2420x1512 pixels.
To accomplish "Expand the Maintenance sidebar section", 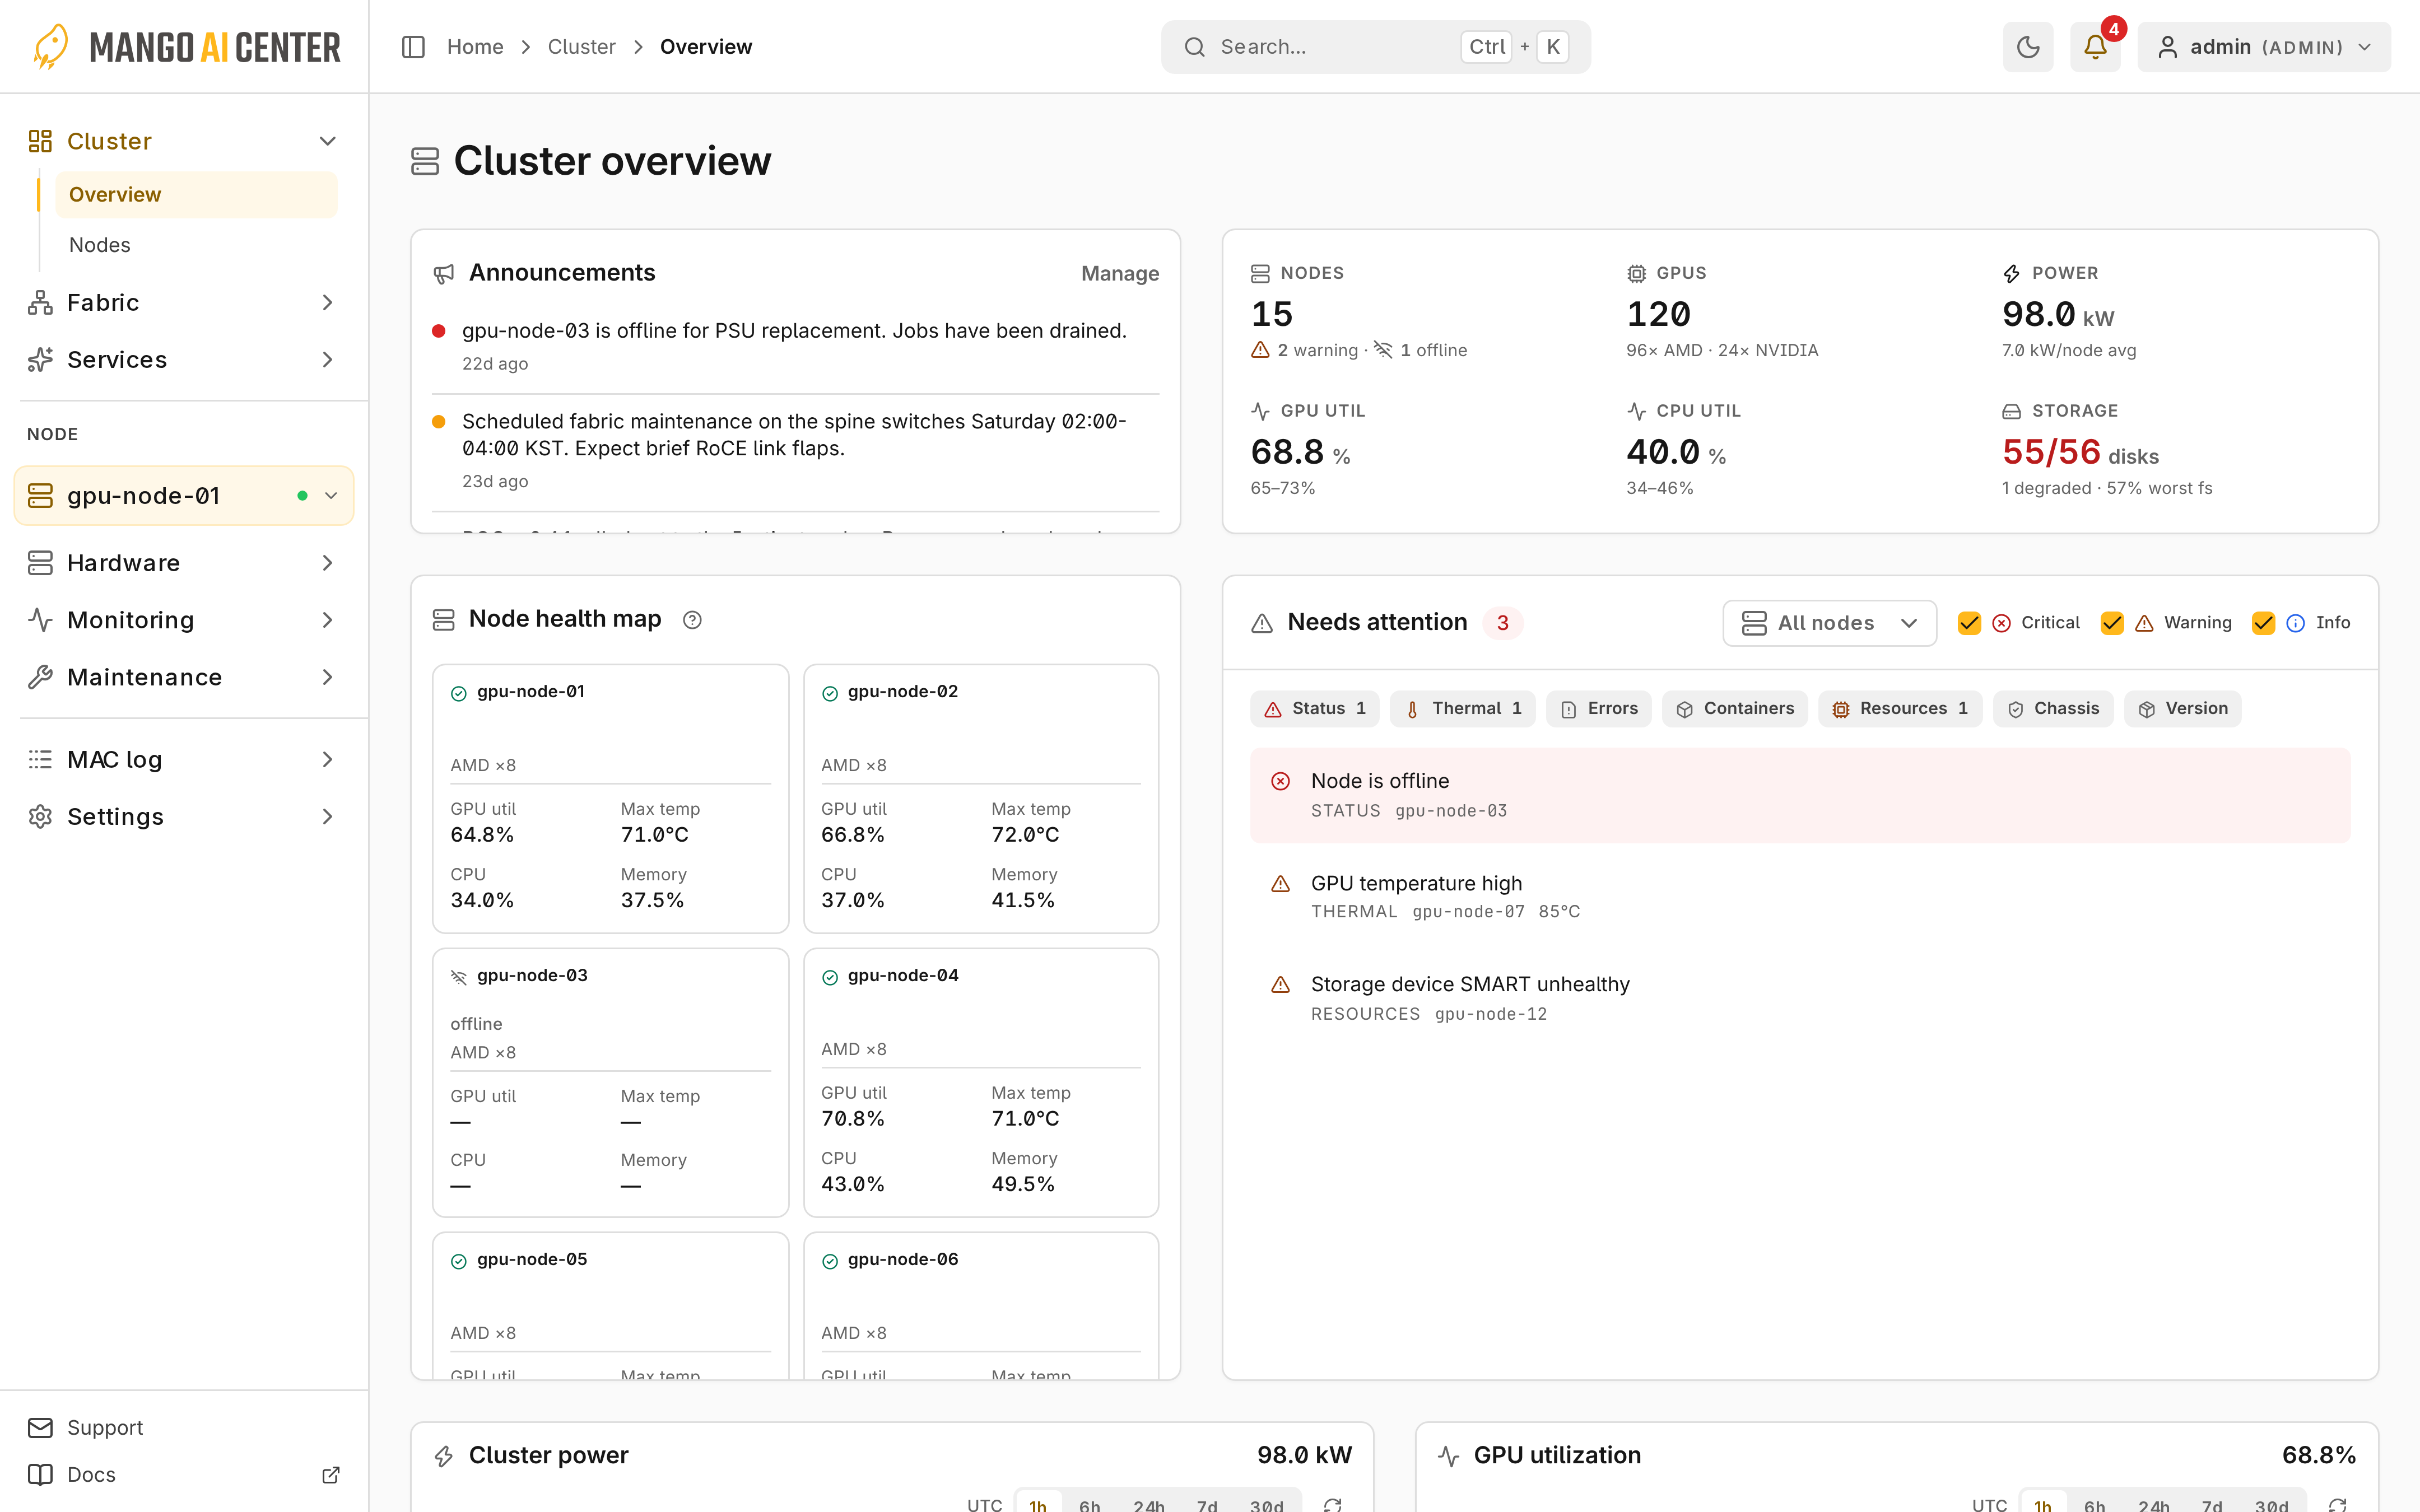I will (x=184, y=677).
